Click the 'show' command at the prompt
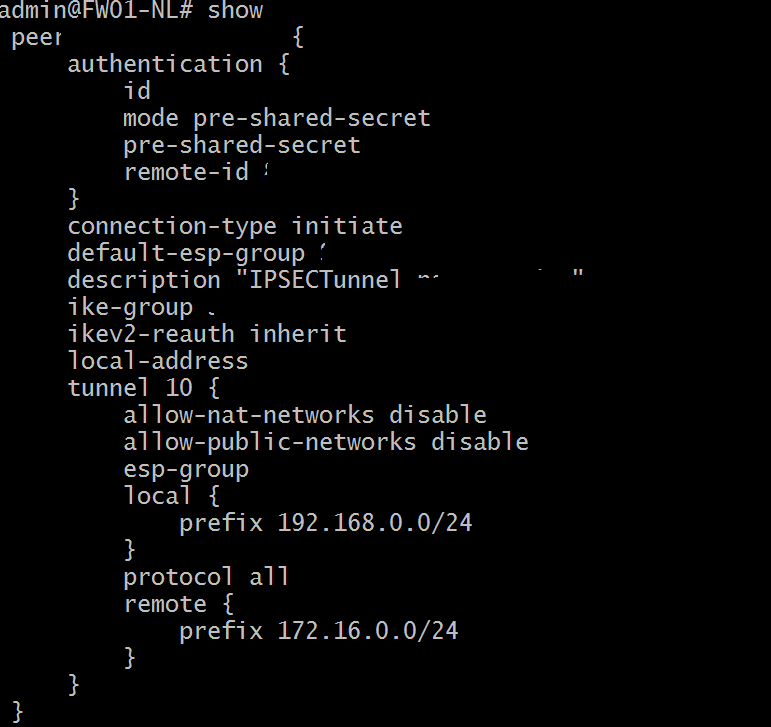Image resolution: width=771 pixels, height=727 pixels. pos(235,10)
